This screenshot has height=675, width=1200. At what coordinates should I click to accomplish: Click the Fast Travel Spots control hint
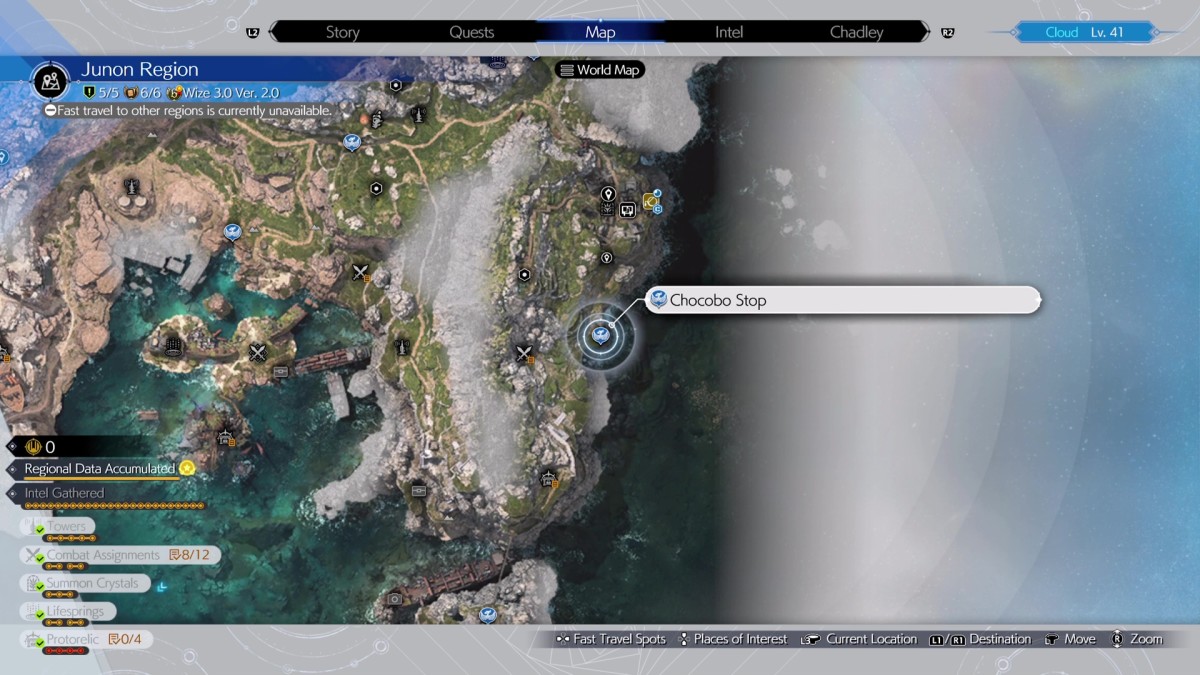[611, 639]
